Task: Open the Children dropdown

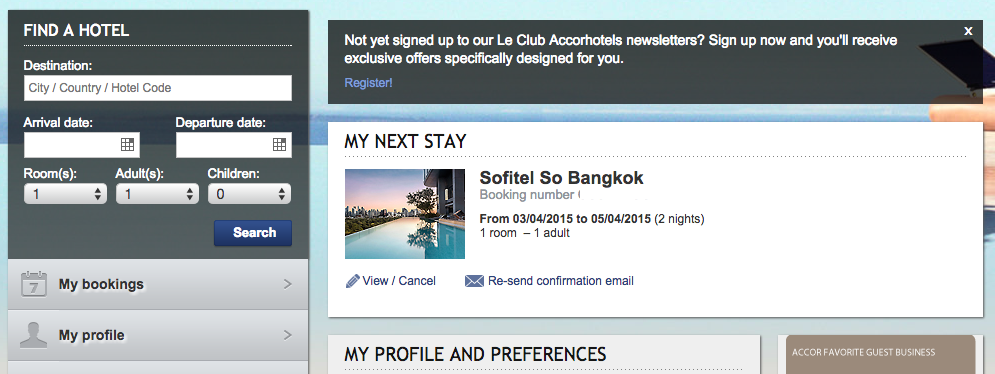Action: click(x=249, y=194)
